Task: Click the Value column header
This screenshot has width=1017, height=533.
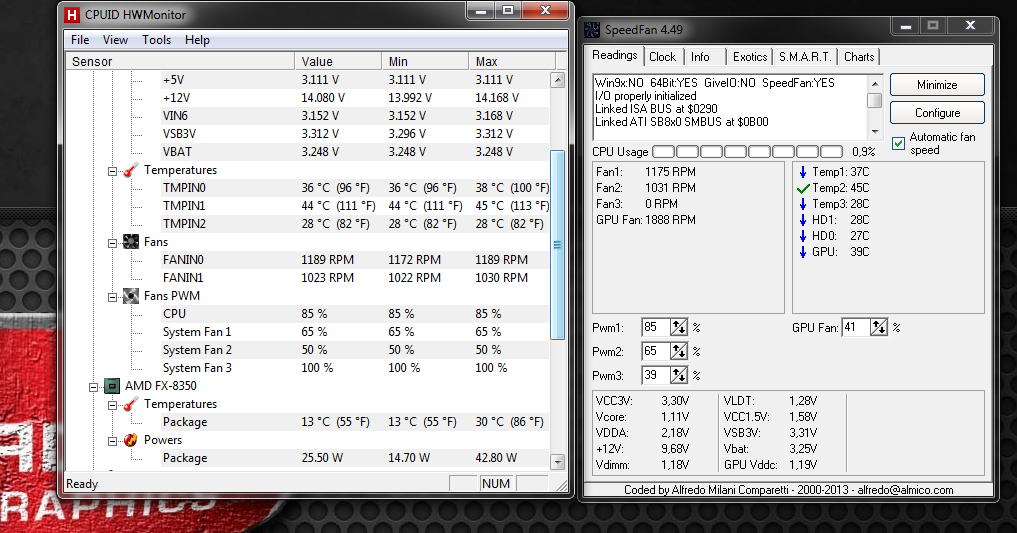Action: pyautogui.click(x=338, y=62)
